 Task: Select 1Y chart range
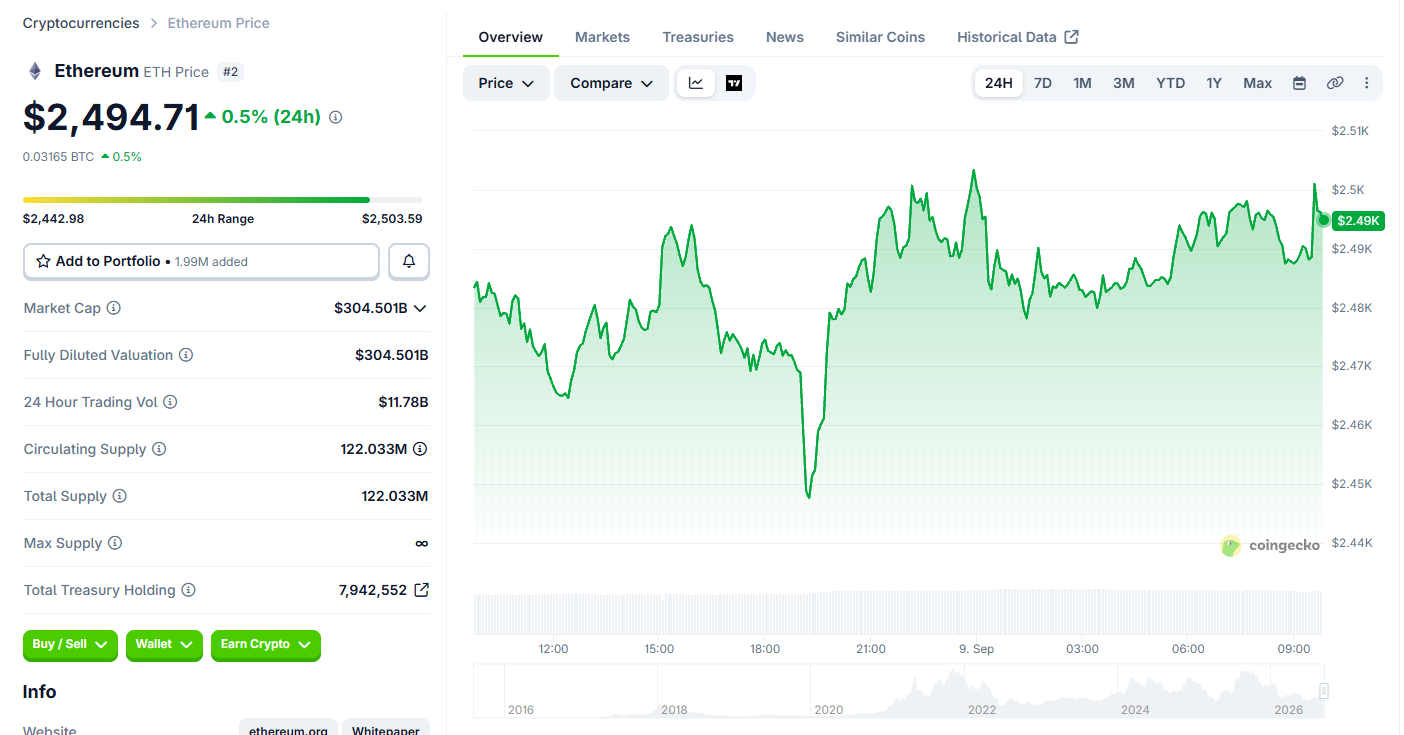coord(1214,83)
